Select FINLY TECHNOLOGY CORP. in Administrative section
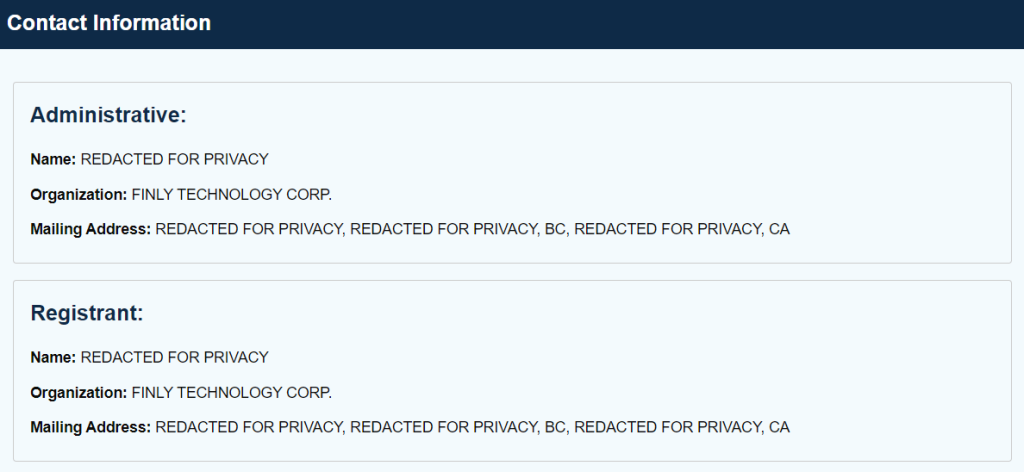The height and width of the screenshot is (472, 1024). tap(232, 194)
